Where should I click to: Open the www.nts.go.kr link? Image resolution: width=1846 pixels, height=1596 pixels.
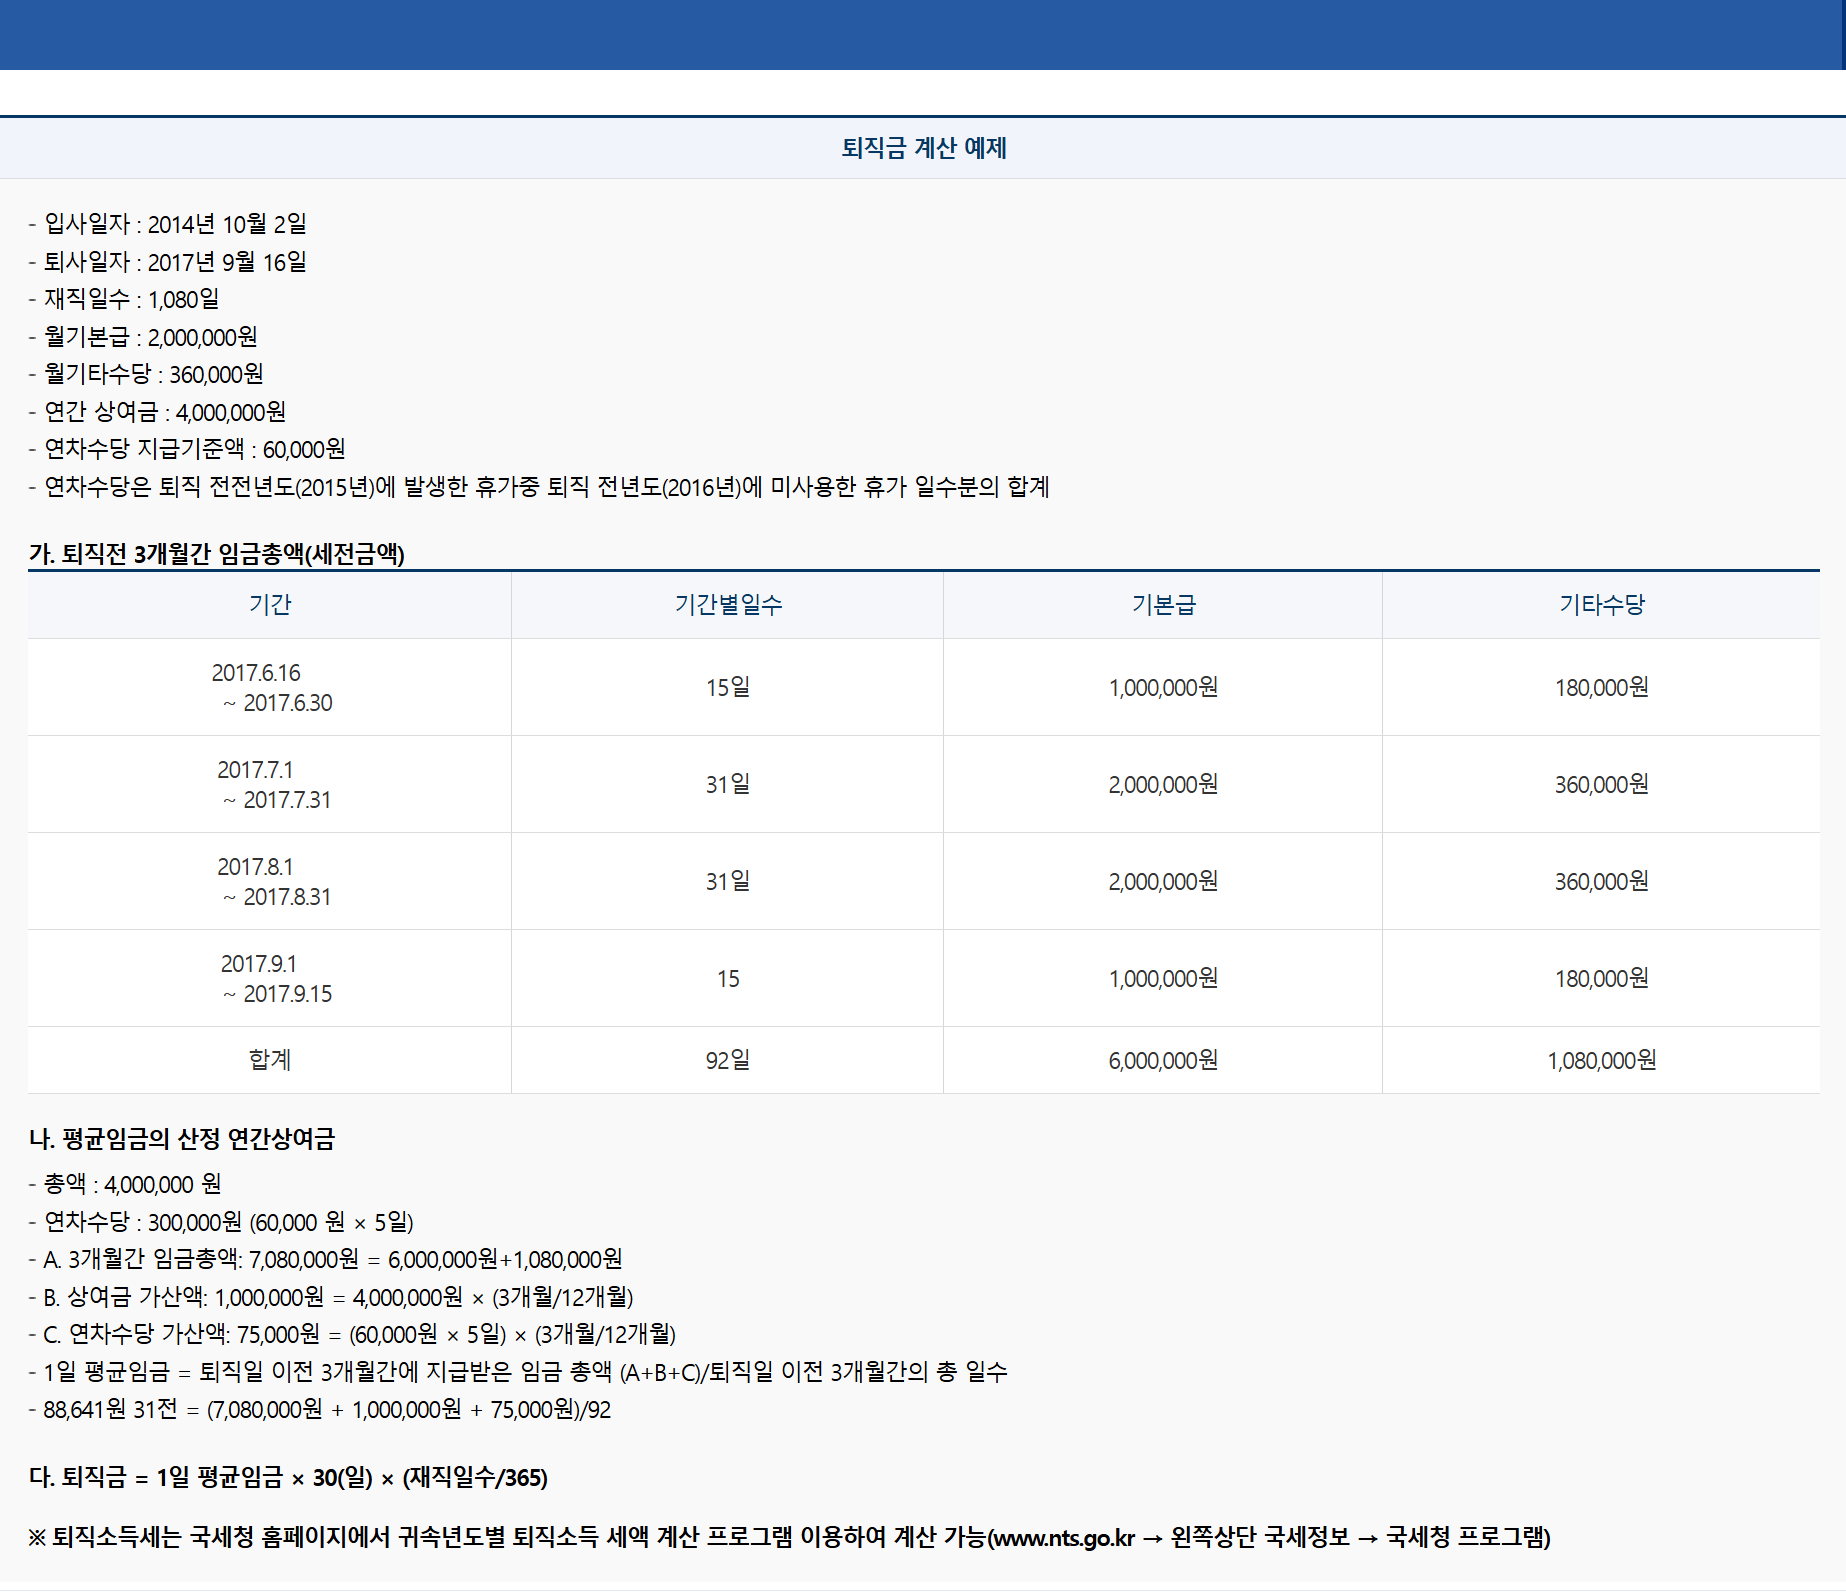pyautogui.click(x=1063, y=1540)
